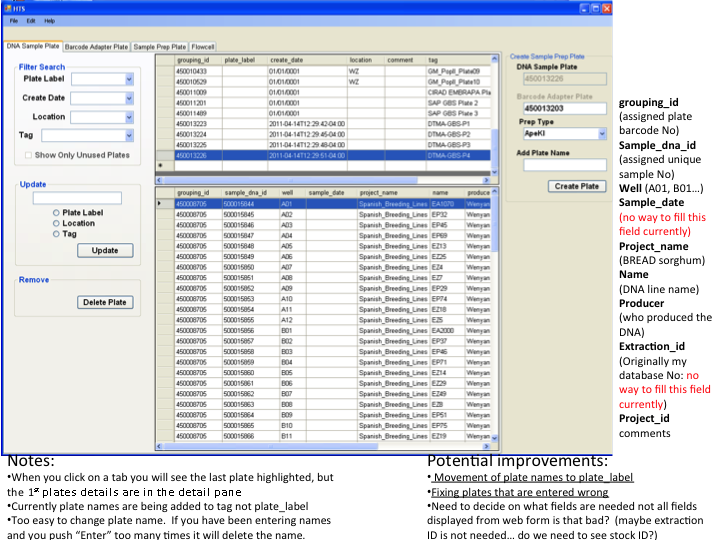Switch to Barcode Adapter Plate tab
720x540 pixels.
[96, 47]
